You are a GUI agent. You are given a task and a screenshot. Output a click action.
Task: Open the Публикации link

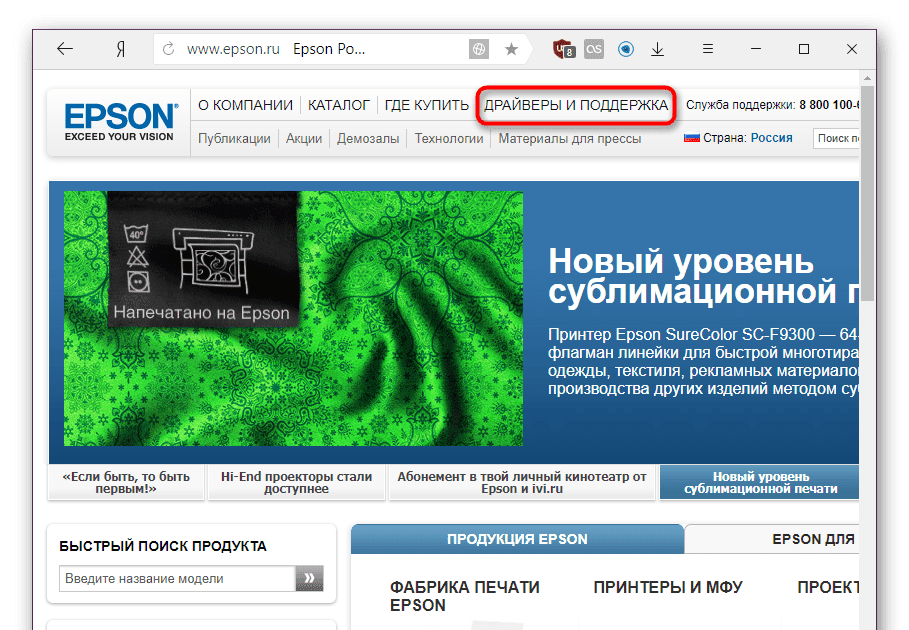pos(234,139)
